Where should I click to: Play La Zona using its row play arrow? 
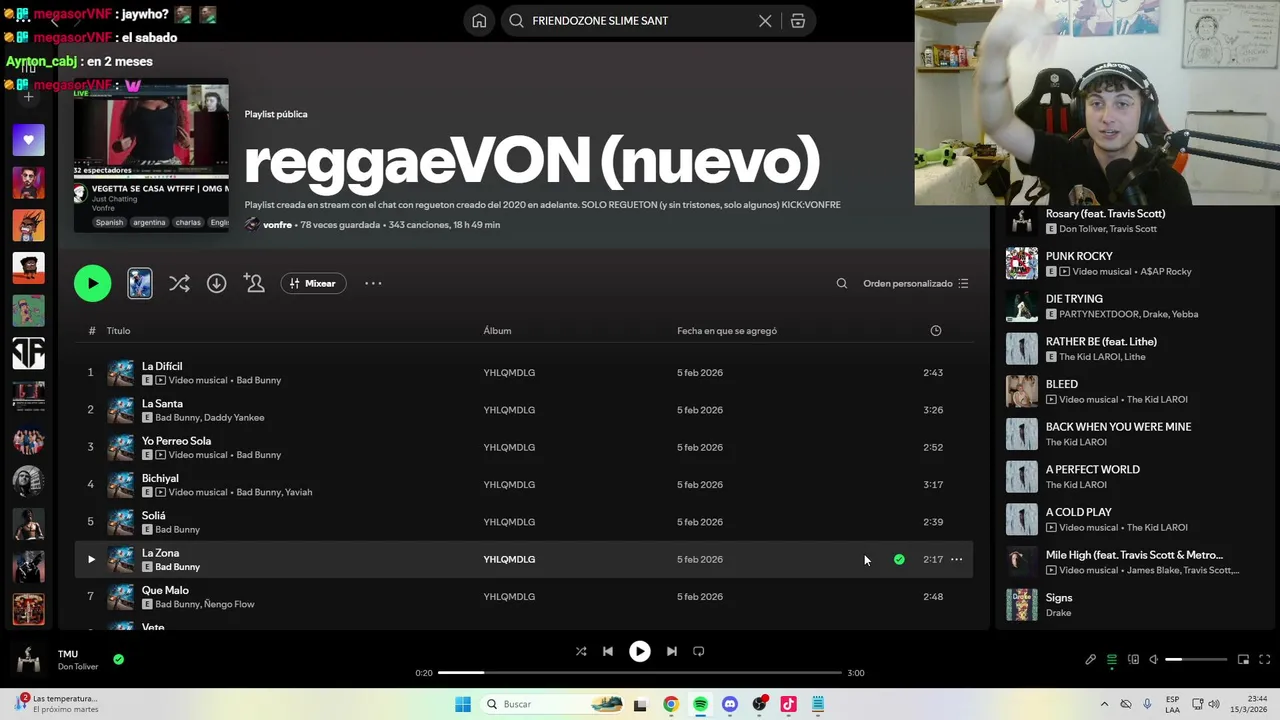[91, 560]
